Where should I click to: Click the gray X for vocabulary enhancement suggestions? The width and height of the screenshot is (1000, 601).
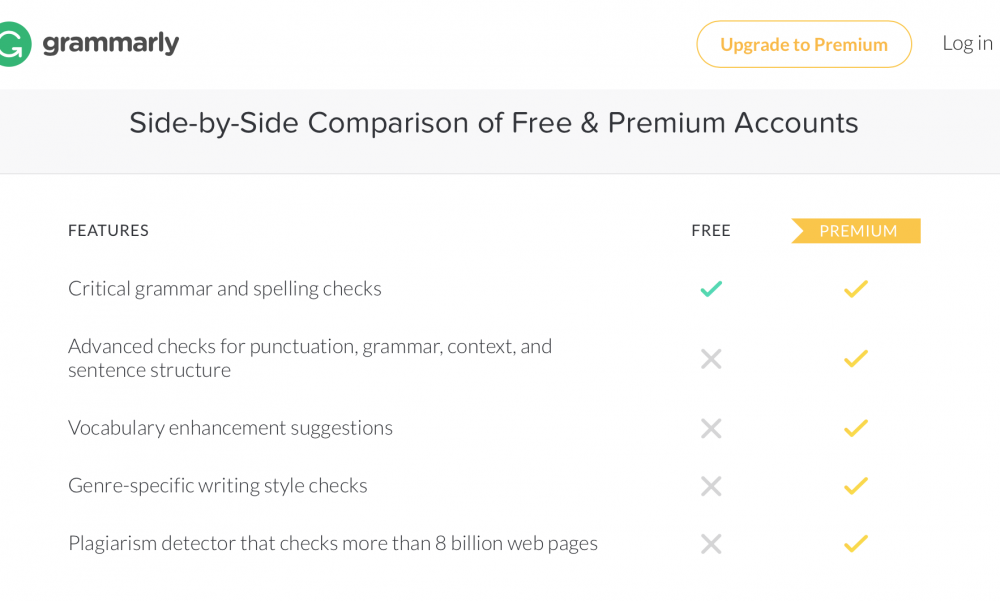pyautogui.click(x=711, y=428)
